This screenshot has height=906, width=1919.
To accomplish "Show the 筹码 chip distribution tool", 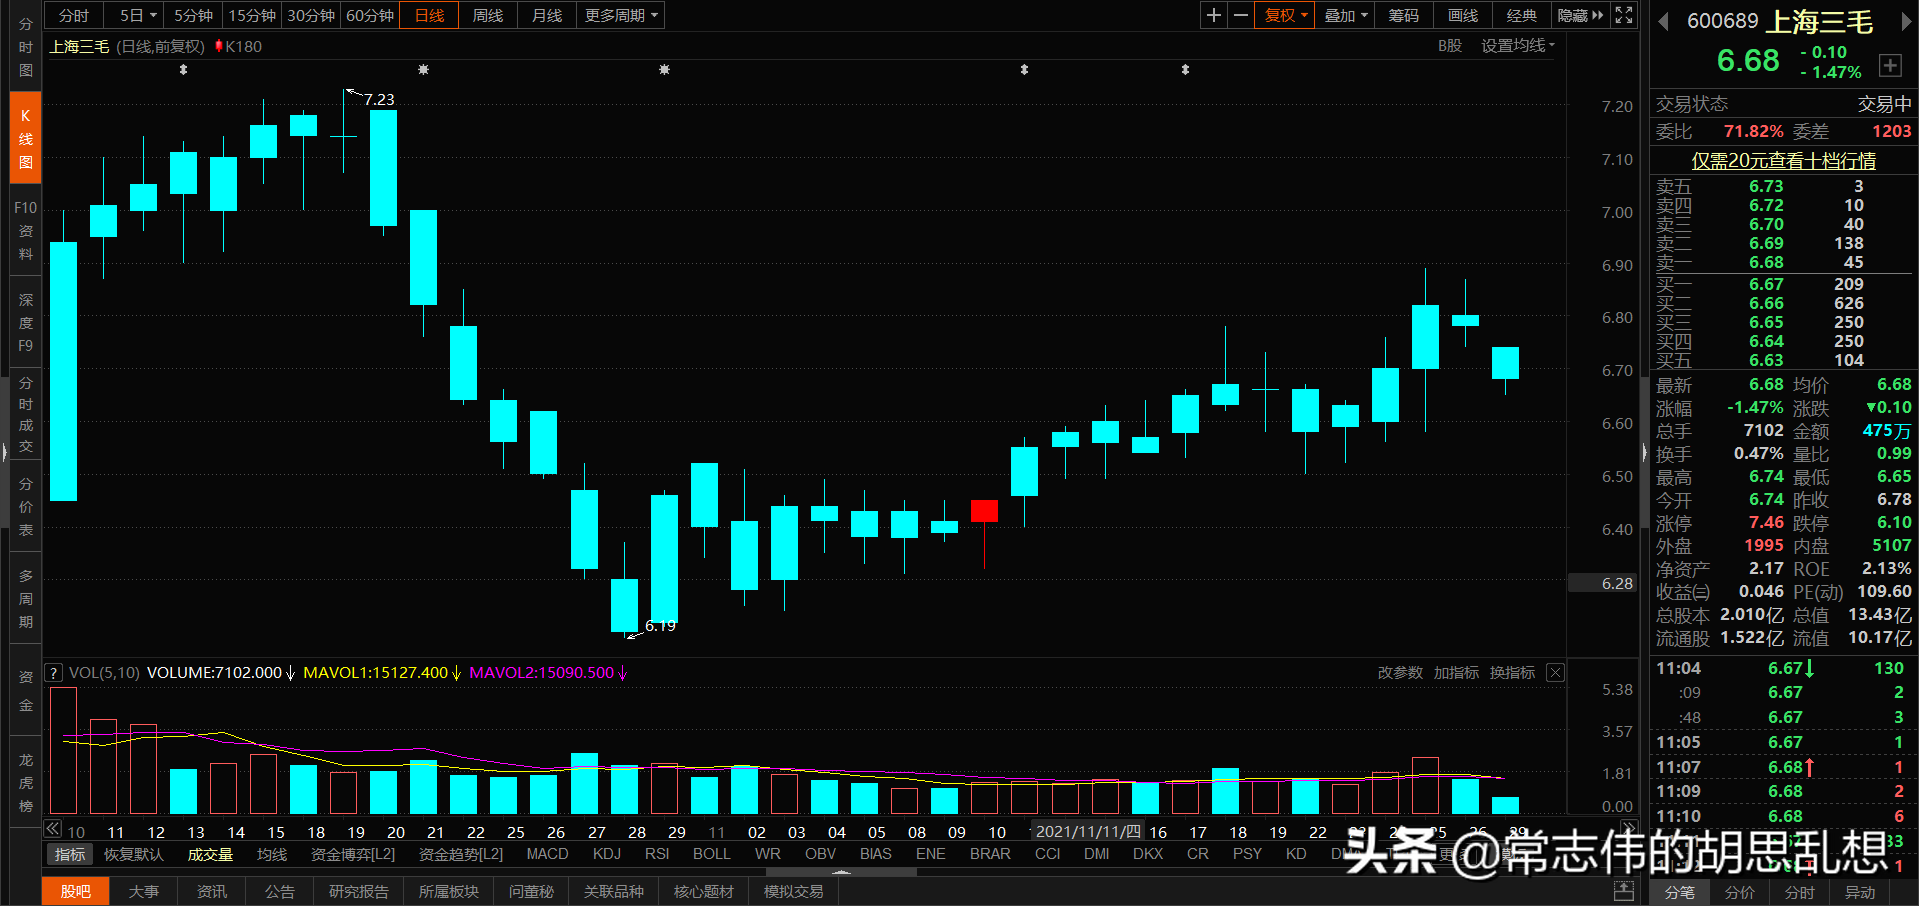I will point(1402,15).
